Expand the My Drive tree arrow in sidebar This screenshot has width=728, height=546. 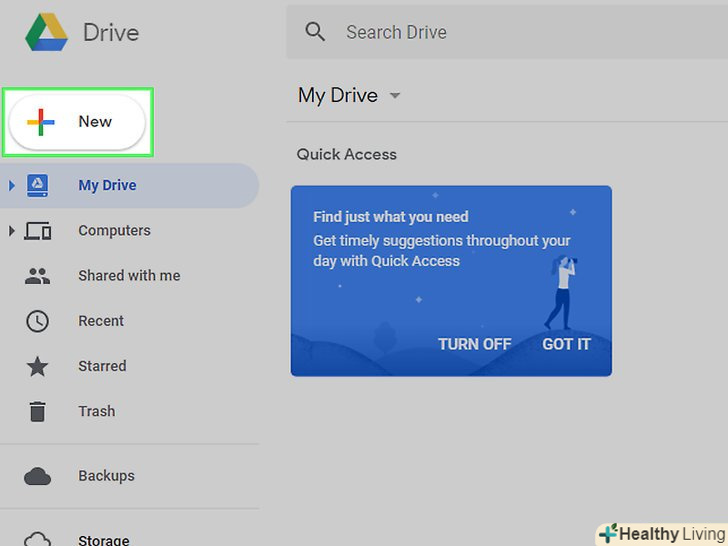coord(12,186)
